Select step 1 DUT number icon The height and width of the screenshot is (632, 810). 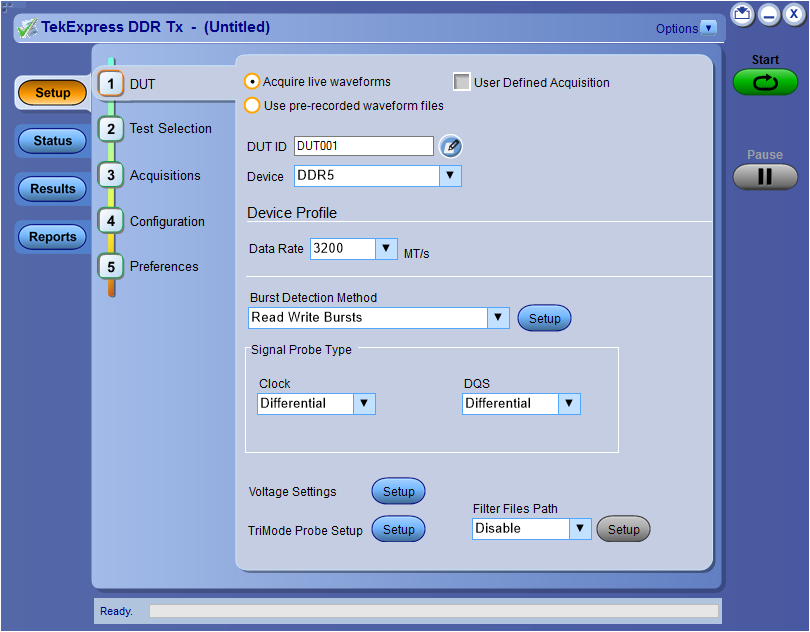point(111,84)
